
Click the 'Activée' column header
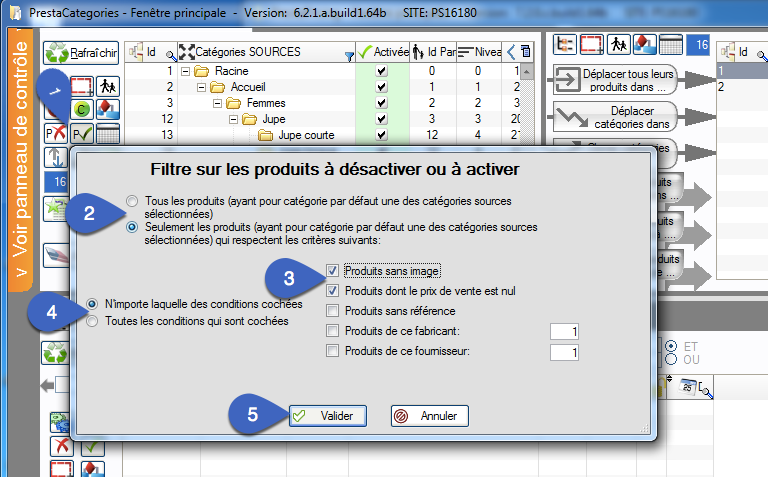(x=383, y=52)
